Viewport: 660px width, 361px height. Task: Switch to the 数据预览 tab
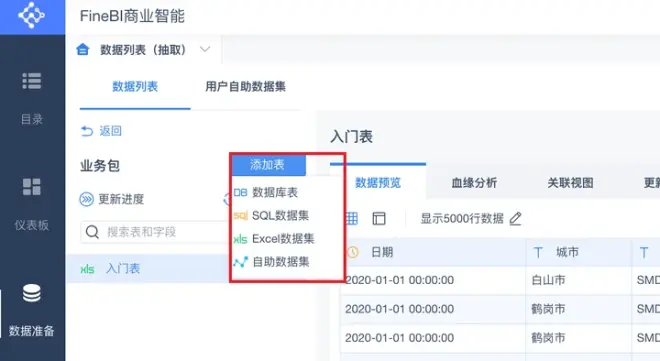[x=378, y=183]
